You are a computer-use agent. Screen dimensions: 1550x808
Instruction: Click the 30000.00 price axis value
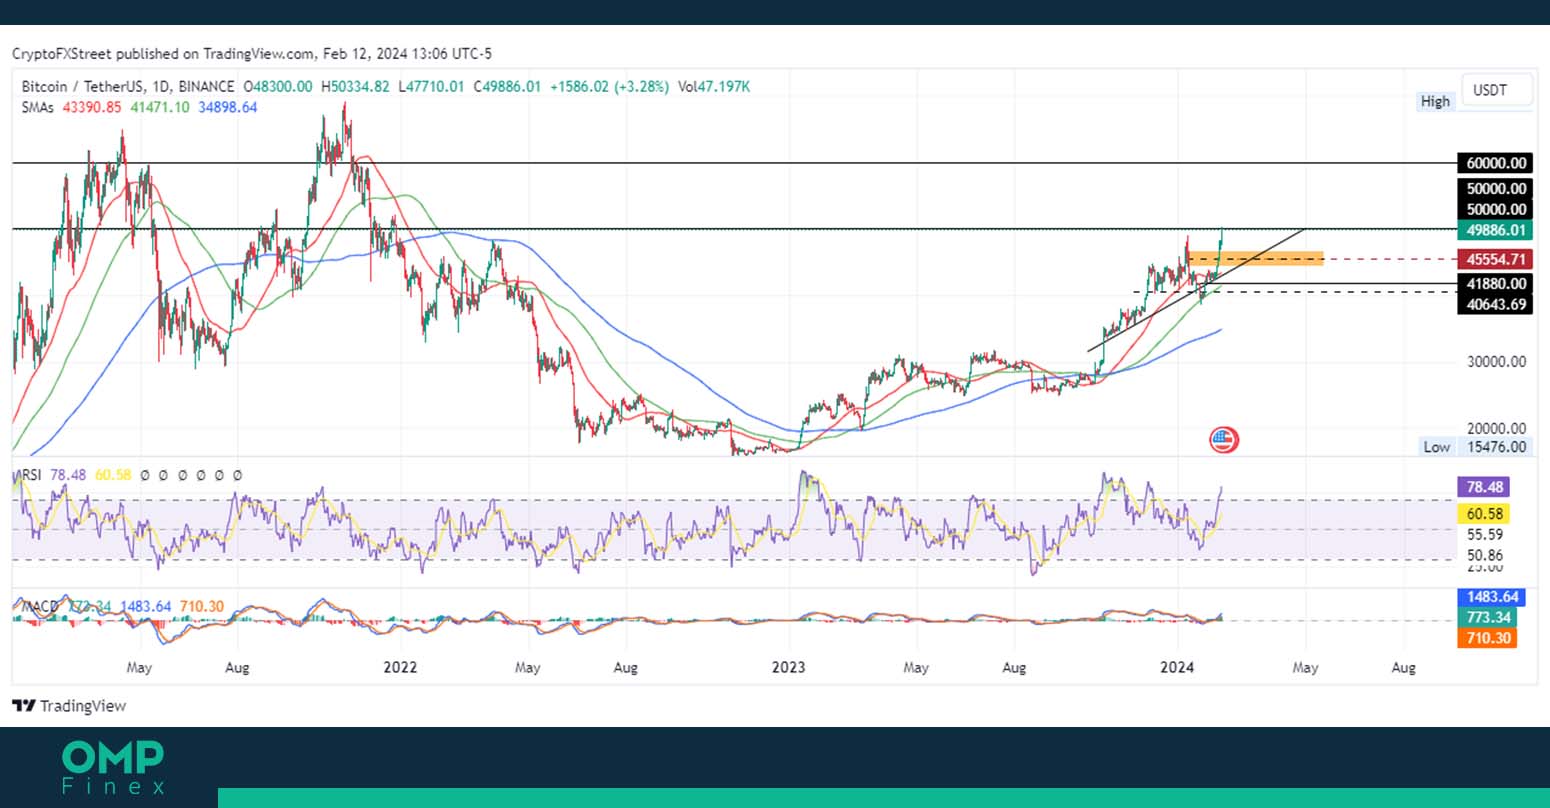(1496, 362)
